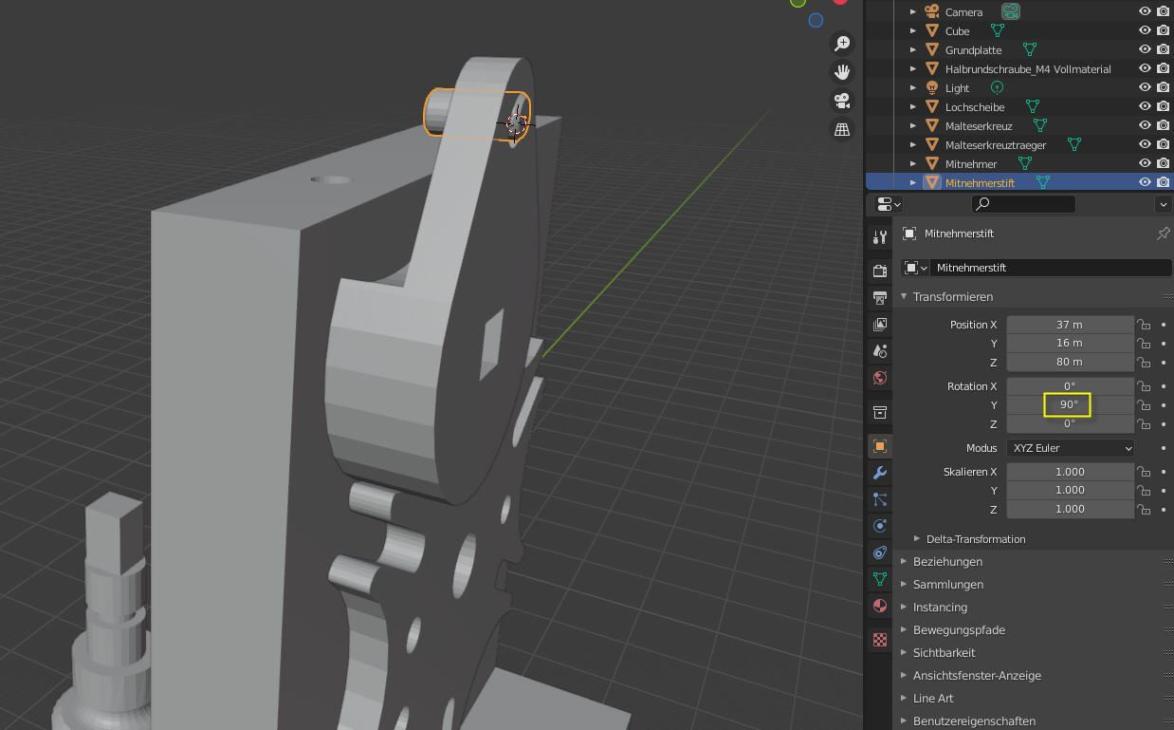Open the Collection properties tab icon

click(x=880, y=413)
